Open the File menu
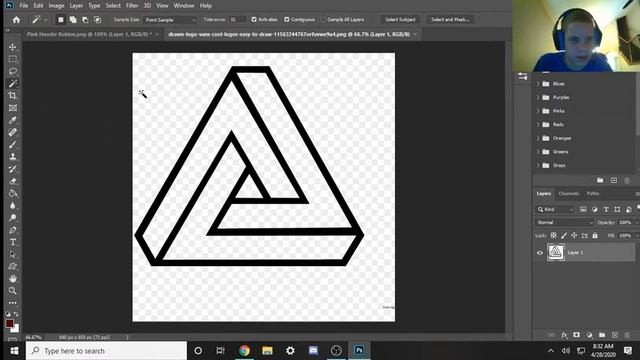The image size is (640, 360). [24, 6]
